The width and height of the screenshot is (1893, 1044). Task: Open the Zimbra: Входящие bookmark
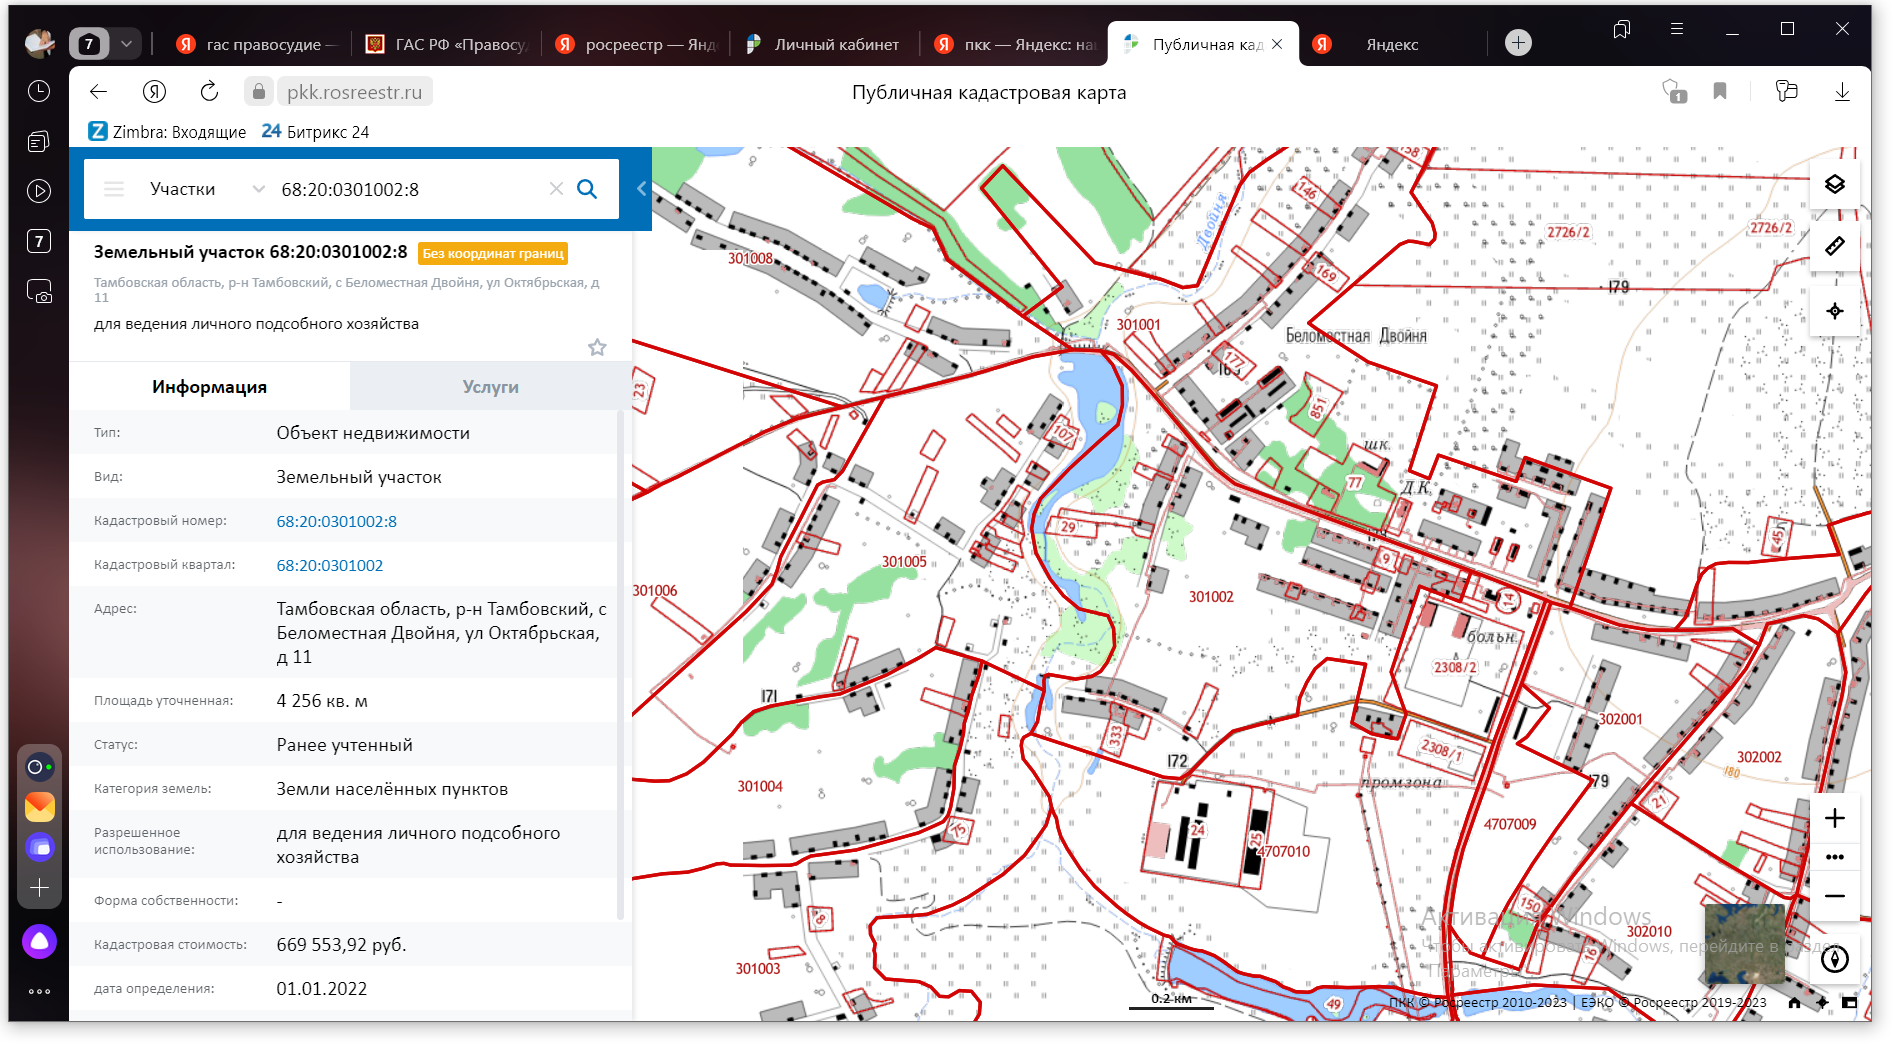tap(167, 132)
